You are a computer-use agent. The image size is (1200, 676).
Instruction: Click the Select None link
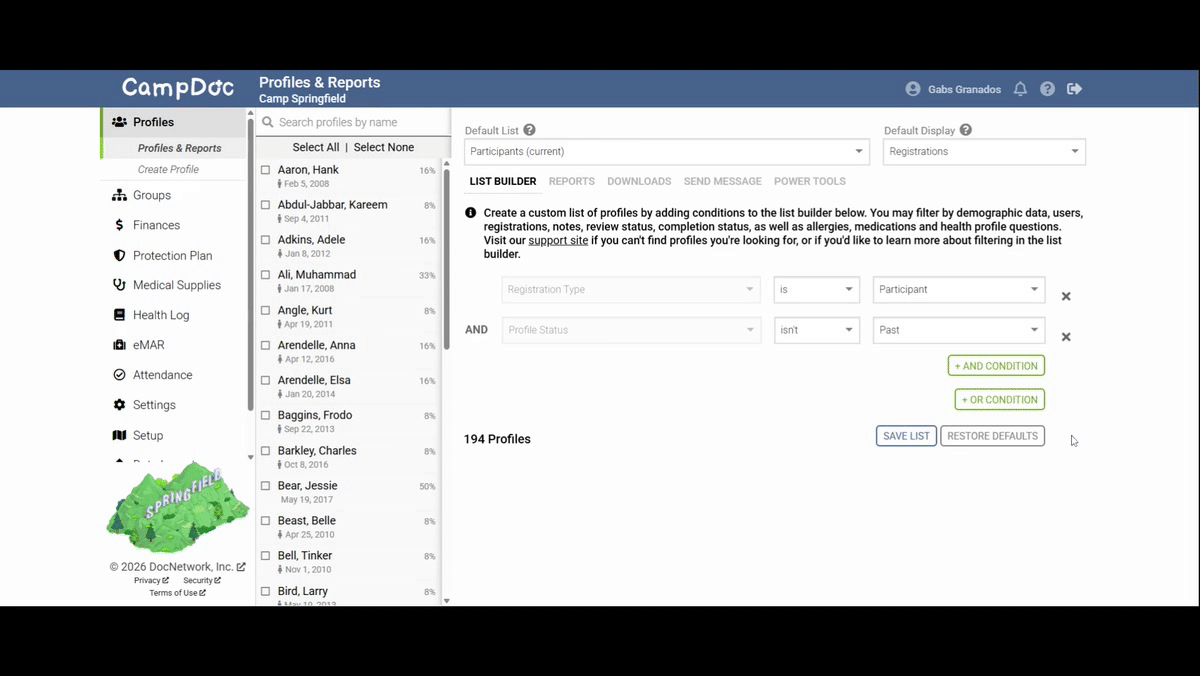pyautogui.click(x=384, y=147)
